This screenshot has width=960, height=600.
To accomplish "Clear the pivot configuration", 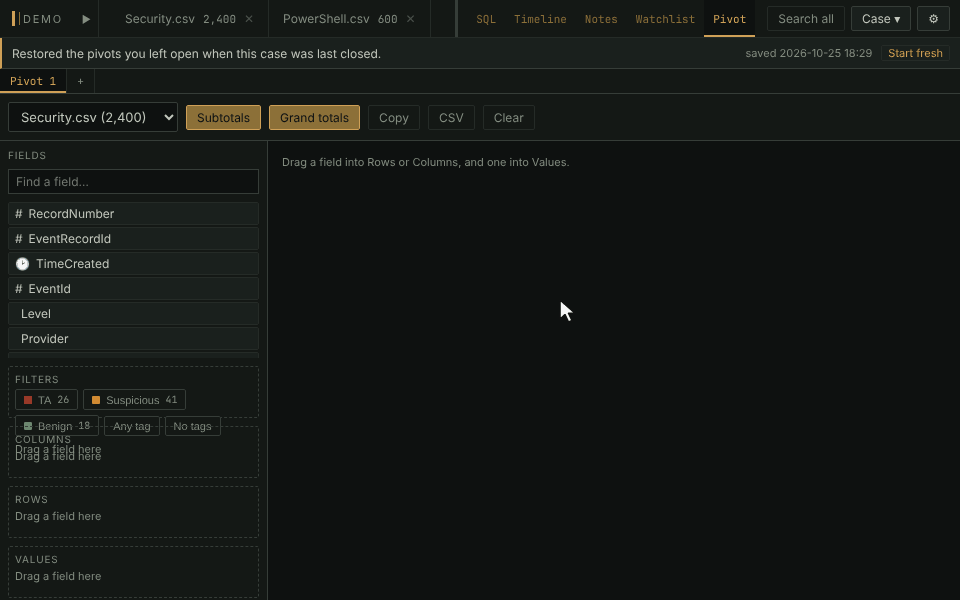I will pyautogui.click(x=509, y=118).
